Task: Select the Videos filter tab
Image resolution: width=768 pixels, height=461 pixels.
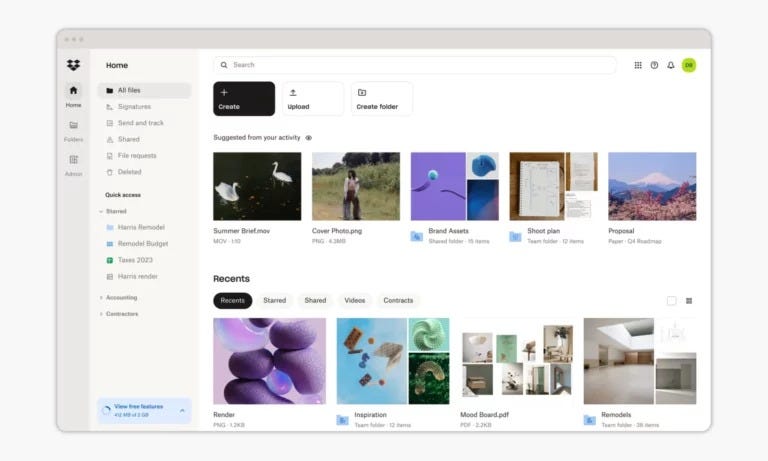Action: [355, 300]
